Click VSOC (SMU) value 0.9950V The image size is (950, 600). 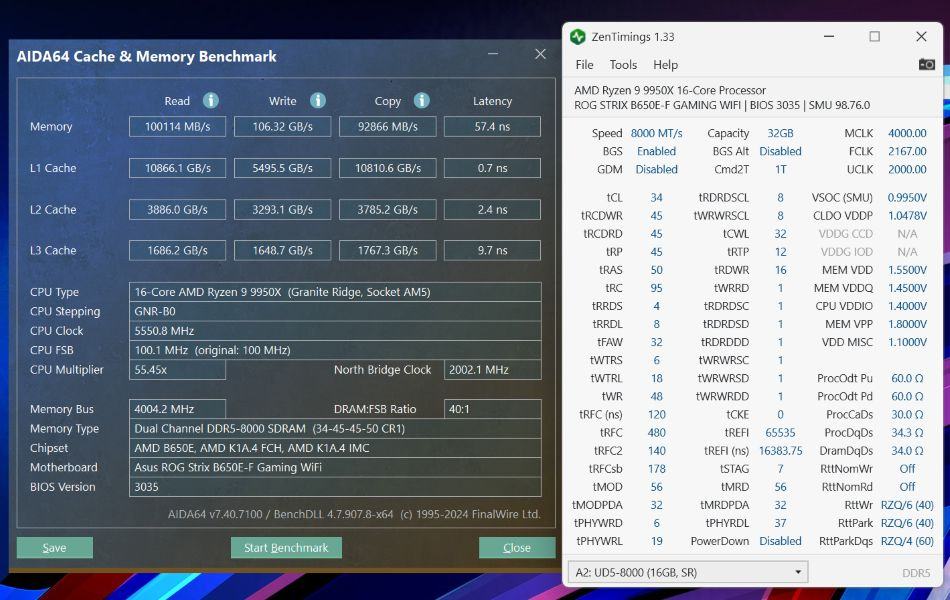point(907,198)
